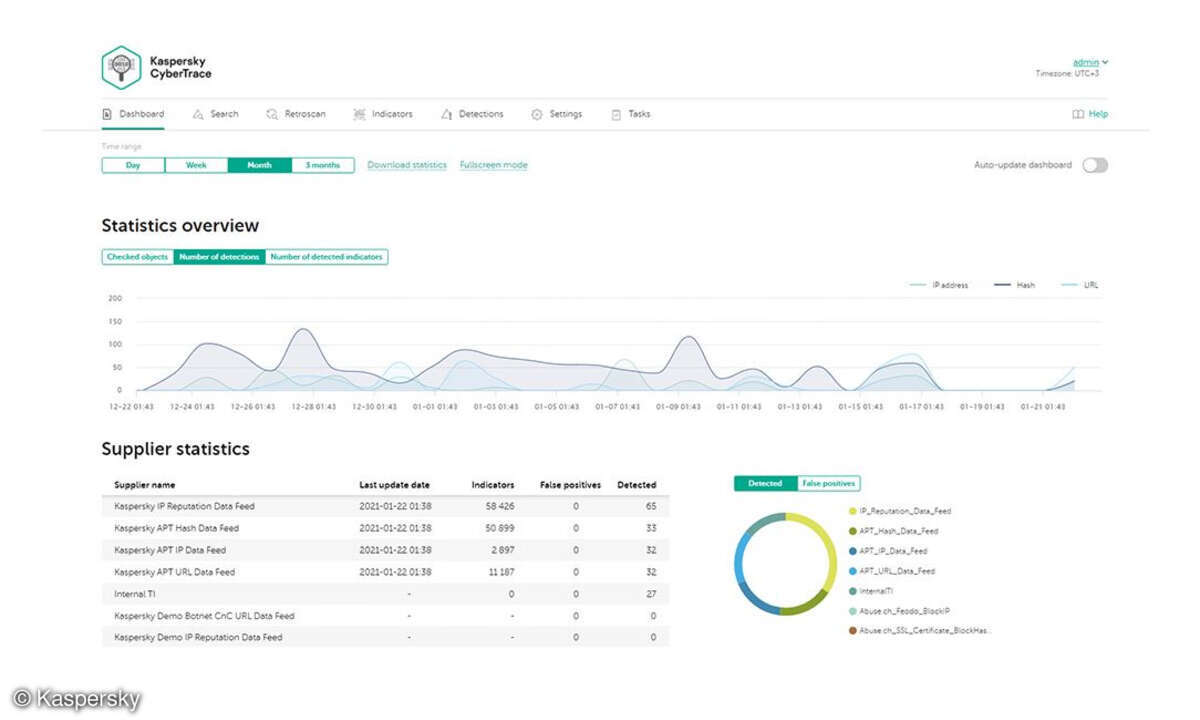Image resolution: width=1200 pixels, height=720 pixels.
Task: Click the Retroscan icon
Action: coord(272,114)
